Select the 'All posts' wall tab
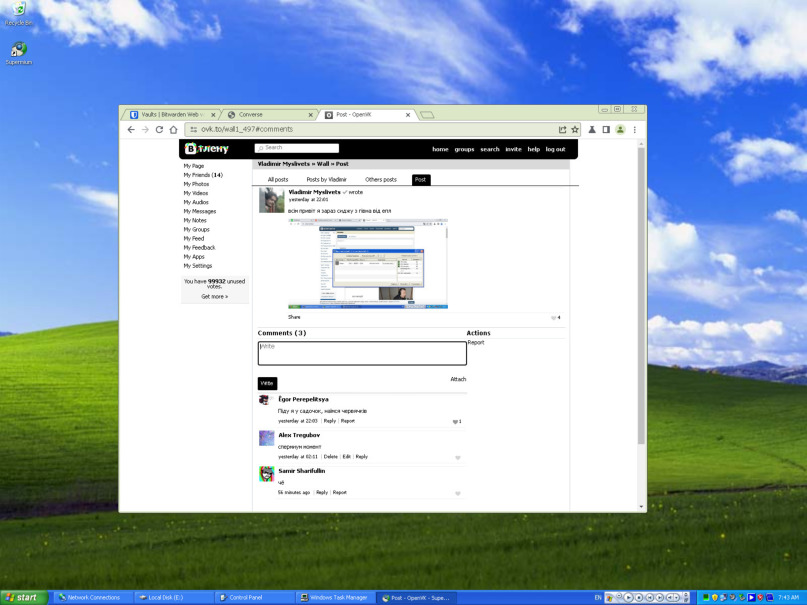The image size is (807, 605). pos(278,180)
